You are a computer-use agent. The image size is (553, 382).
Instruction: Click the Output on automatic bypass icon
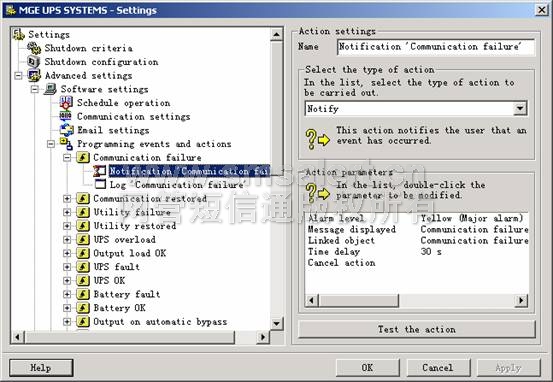tap(83, 322)
